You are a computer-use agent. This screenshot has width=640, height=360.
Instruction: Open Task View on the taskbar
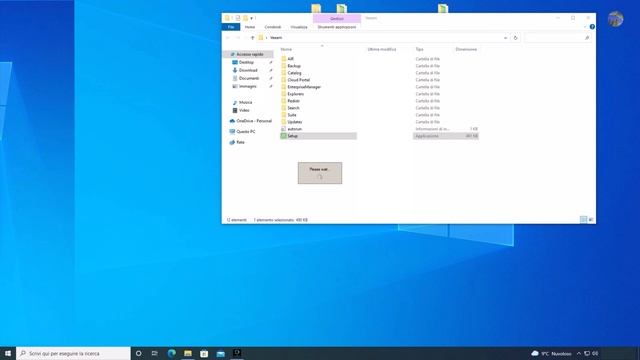pos(155,353)
